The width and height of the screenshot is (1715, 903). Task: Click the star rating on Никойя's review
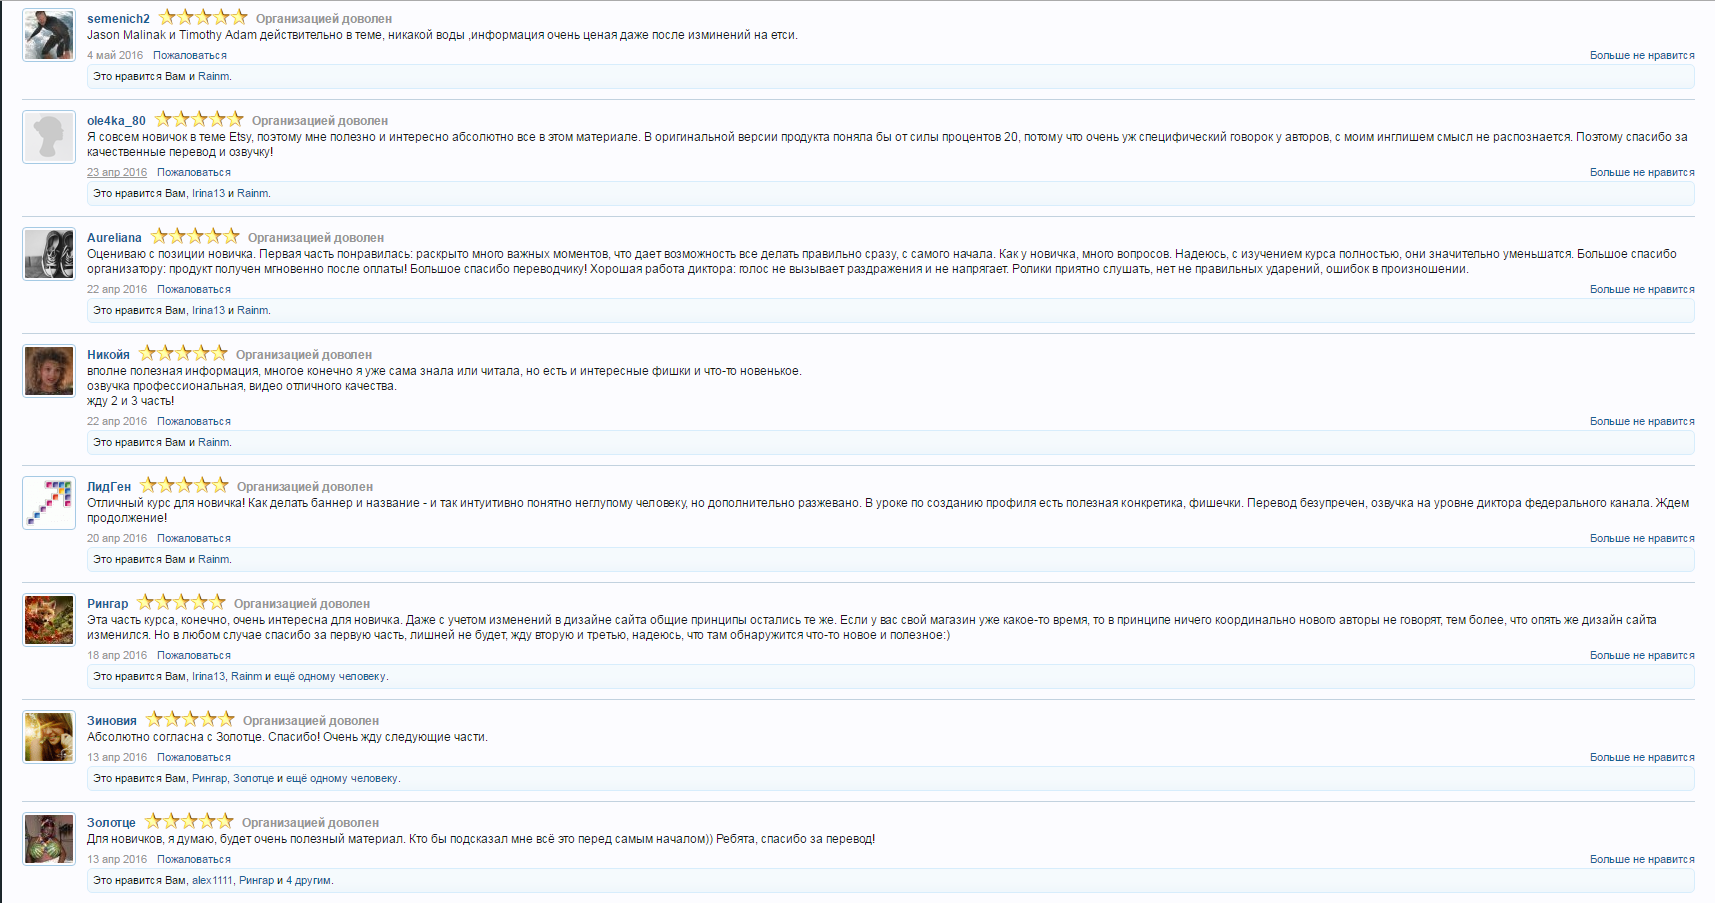click(x=183, y=353)
